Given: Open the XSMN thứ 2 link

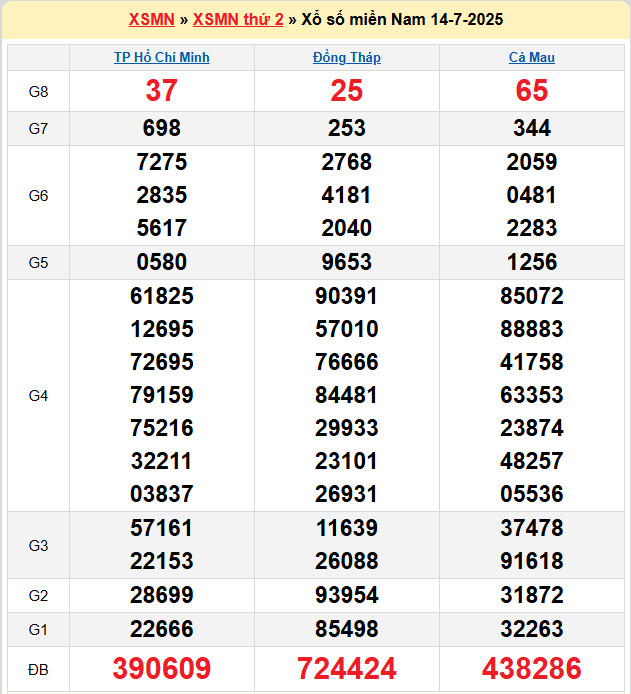Looking at the screenshot, I should click(x=238, y=19).
